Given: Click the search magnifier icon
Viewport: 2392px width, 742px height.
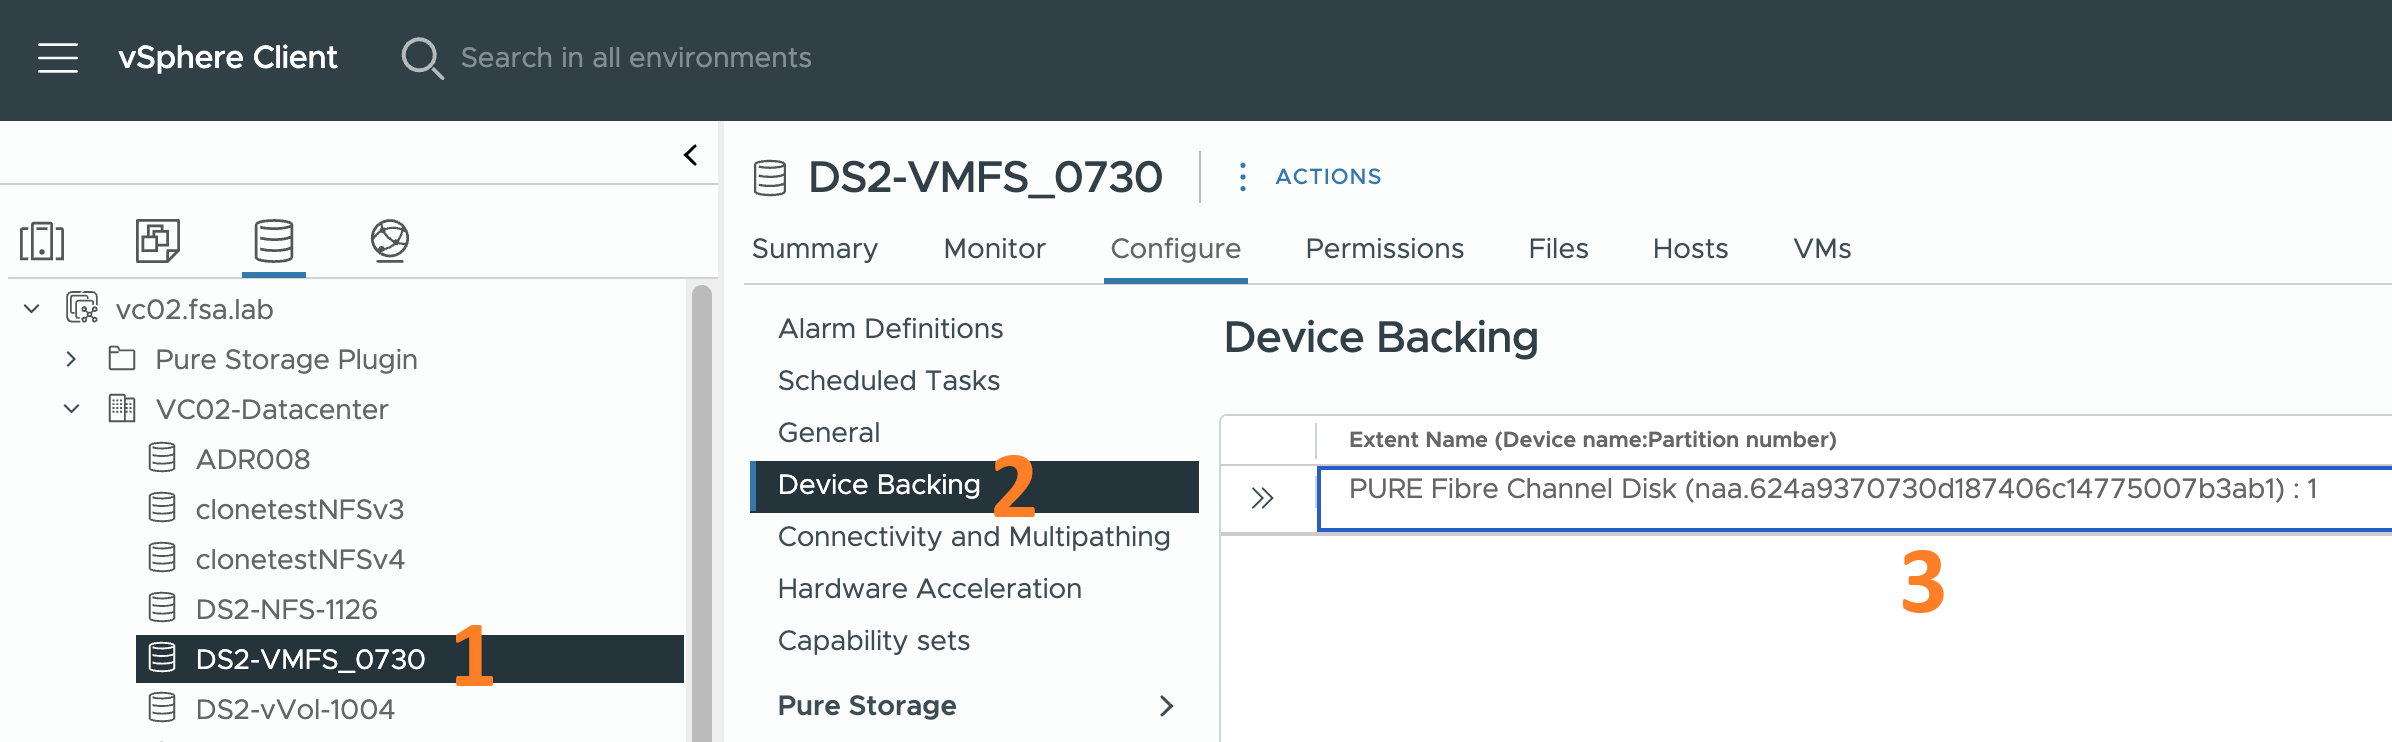Looking at the screenshot, I should (422, 58).
